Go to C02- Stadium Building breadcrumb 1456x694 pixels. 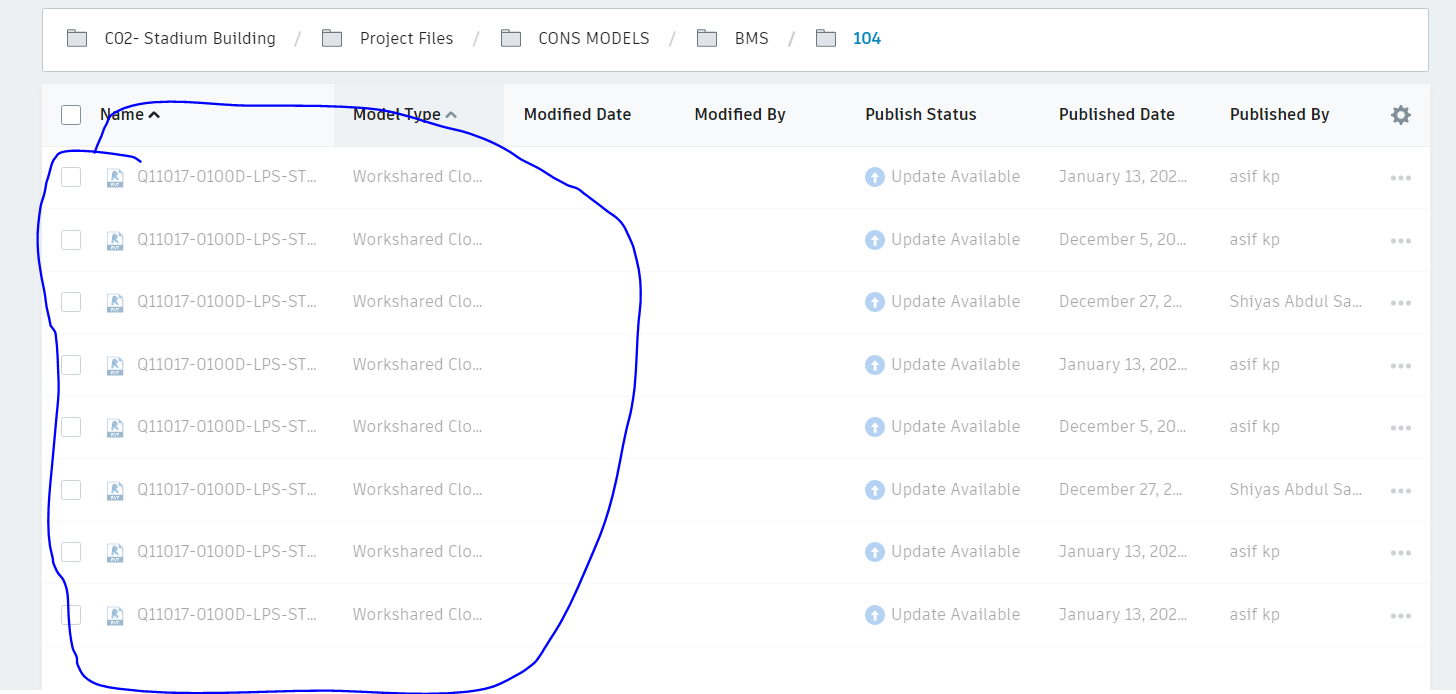coord(190,39)
